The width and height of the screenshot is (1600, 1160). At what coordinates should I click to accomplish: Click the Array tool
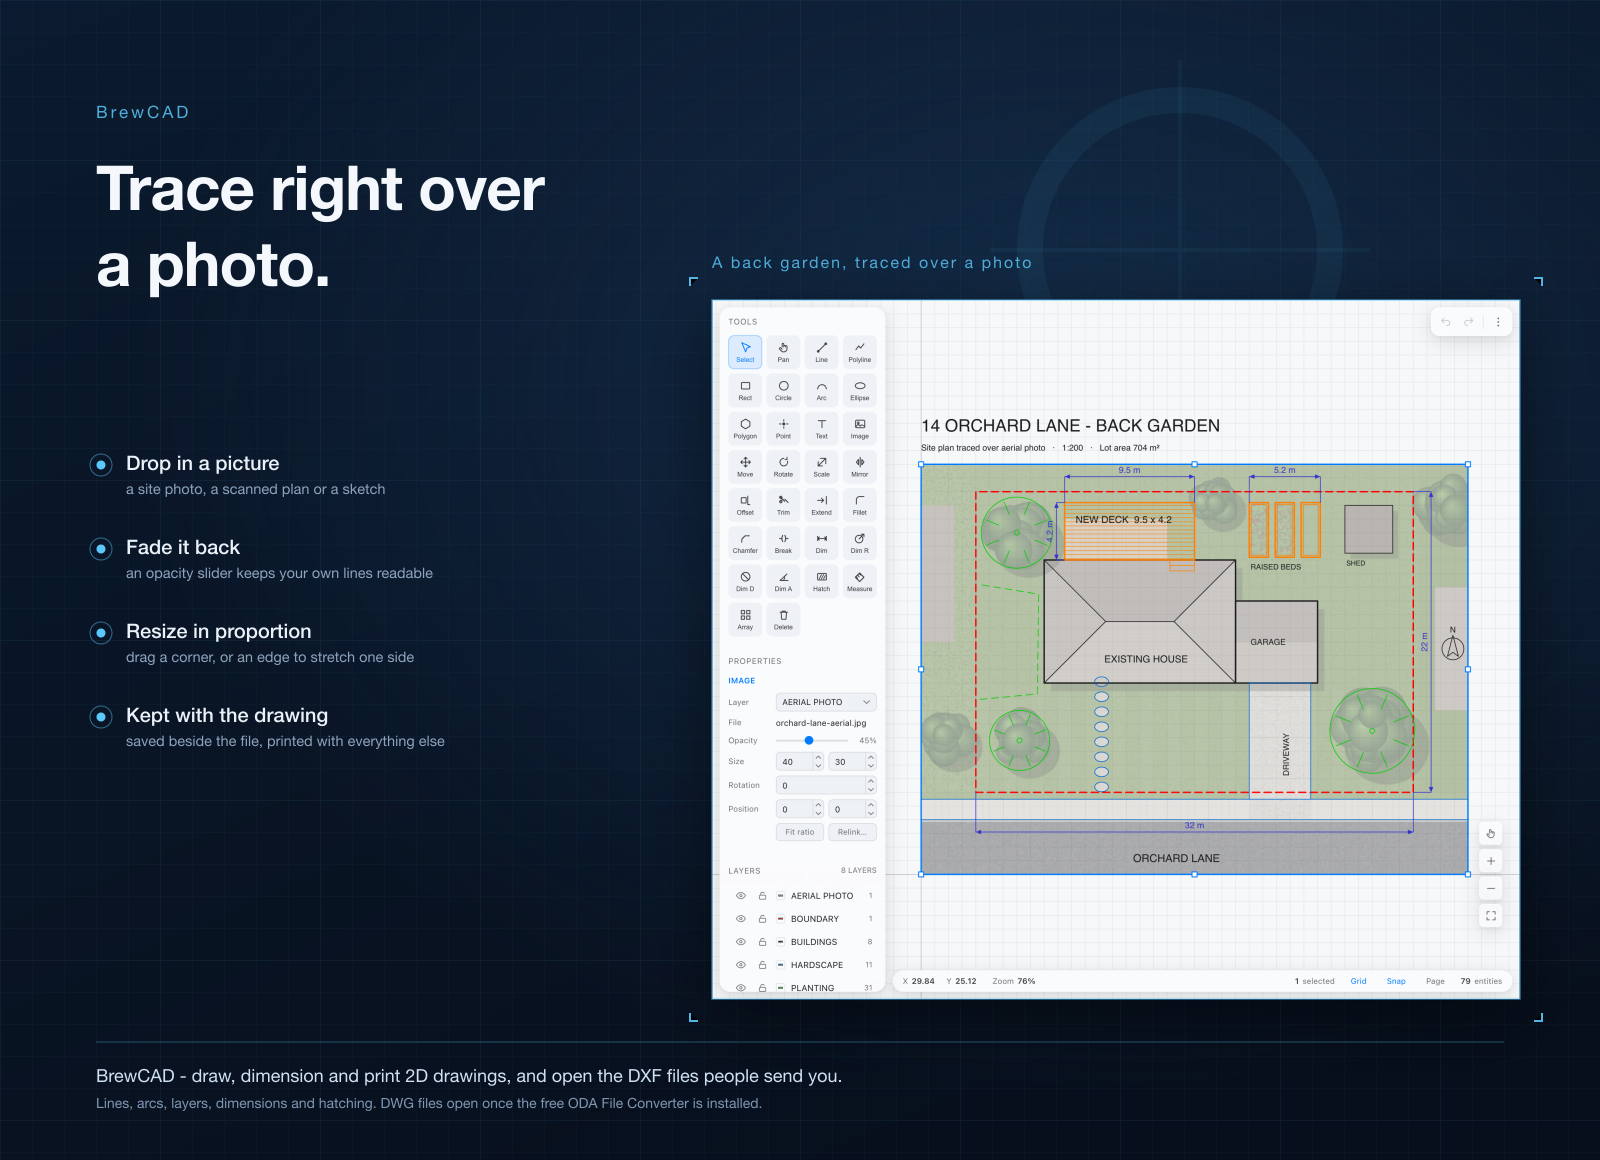(745, 619)
